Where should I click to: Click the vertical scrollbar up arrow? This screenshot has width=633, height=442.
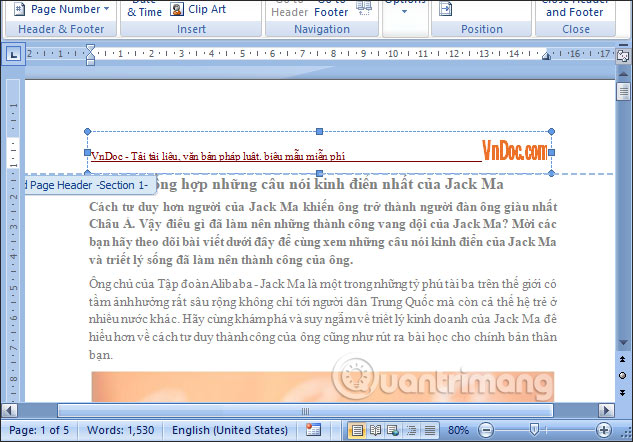623,74
